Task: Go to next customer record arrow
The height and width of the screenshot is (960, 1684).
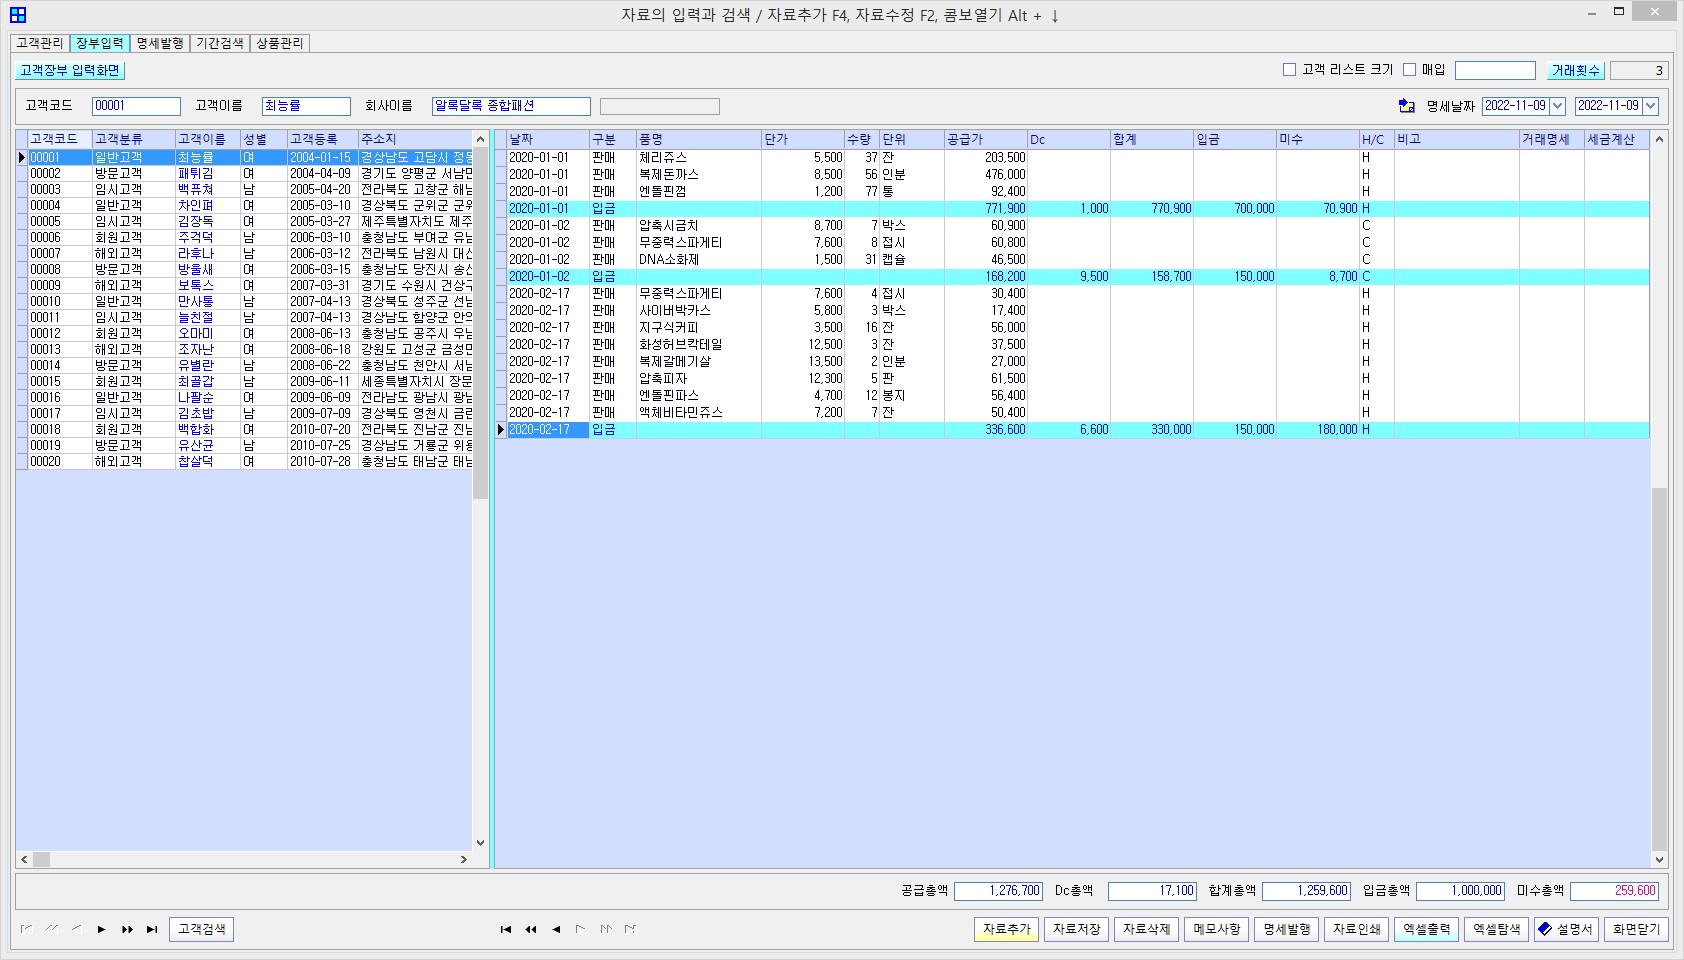Action: (x=102, y=929)
